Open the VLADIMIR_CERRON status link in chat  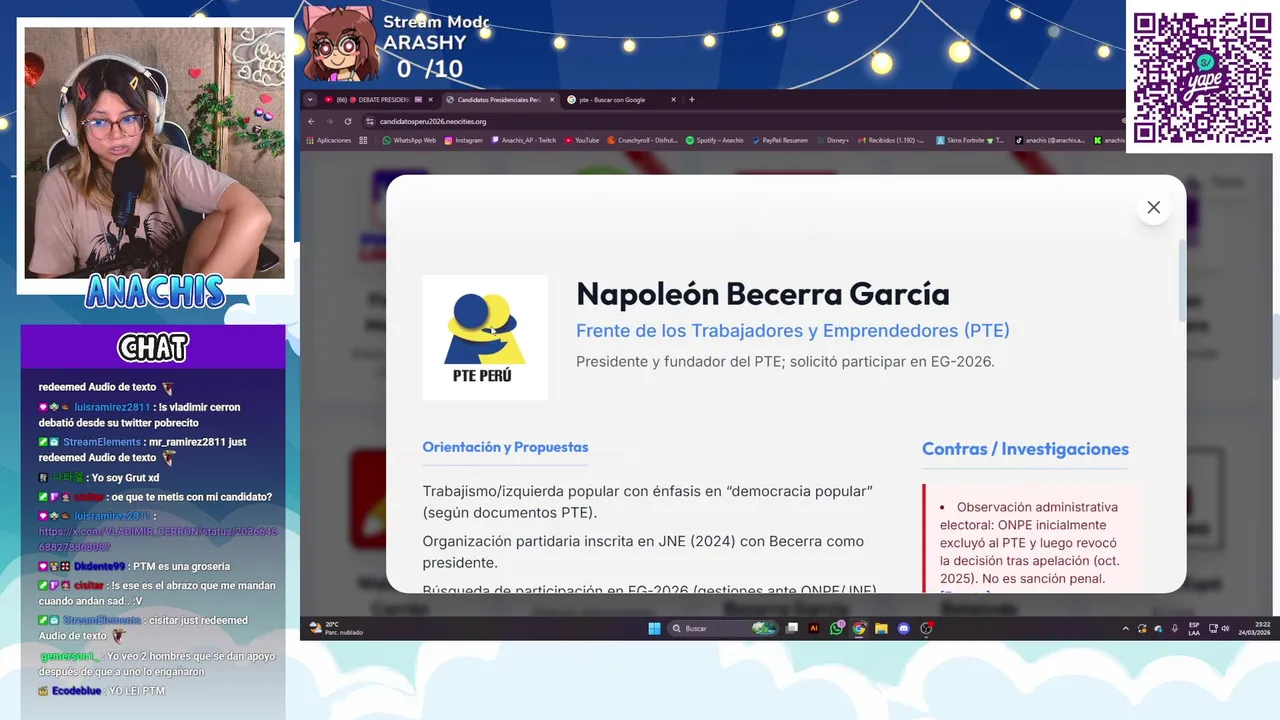pos(158,539)
